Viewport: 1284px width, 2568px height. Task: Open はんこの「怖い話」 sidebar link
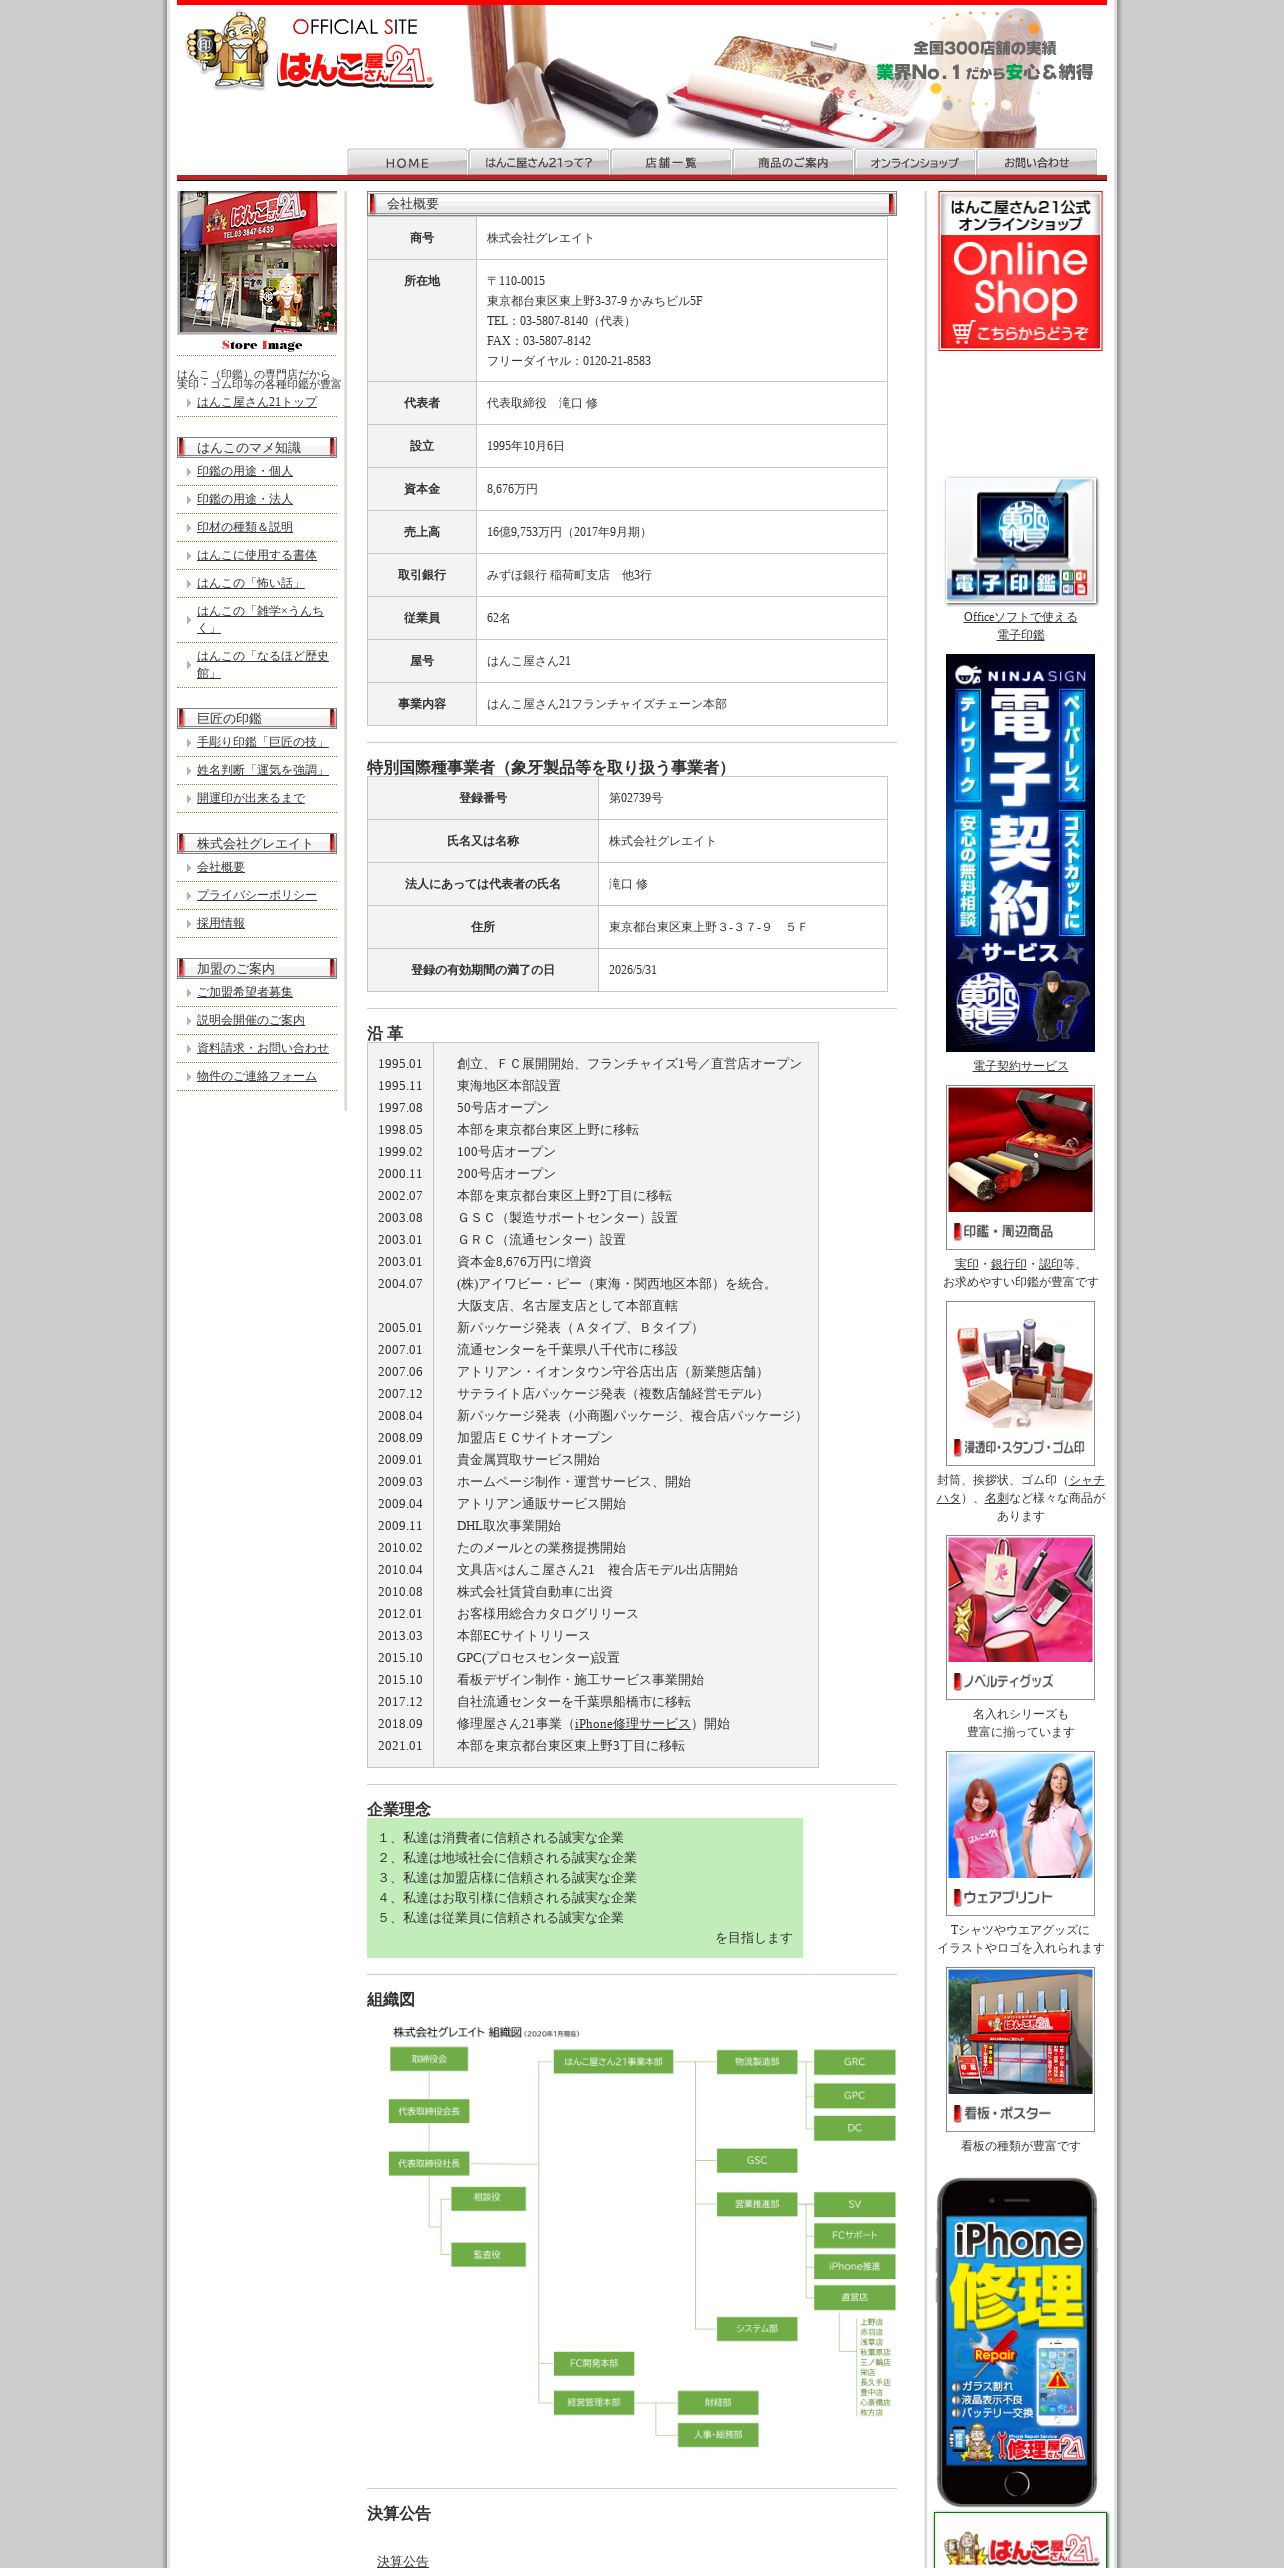251,583
